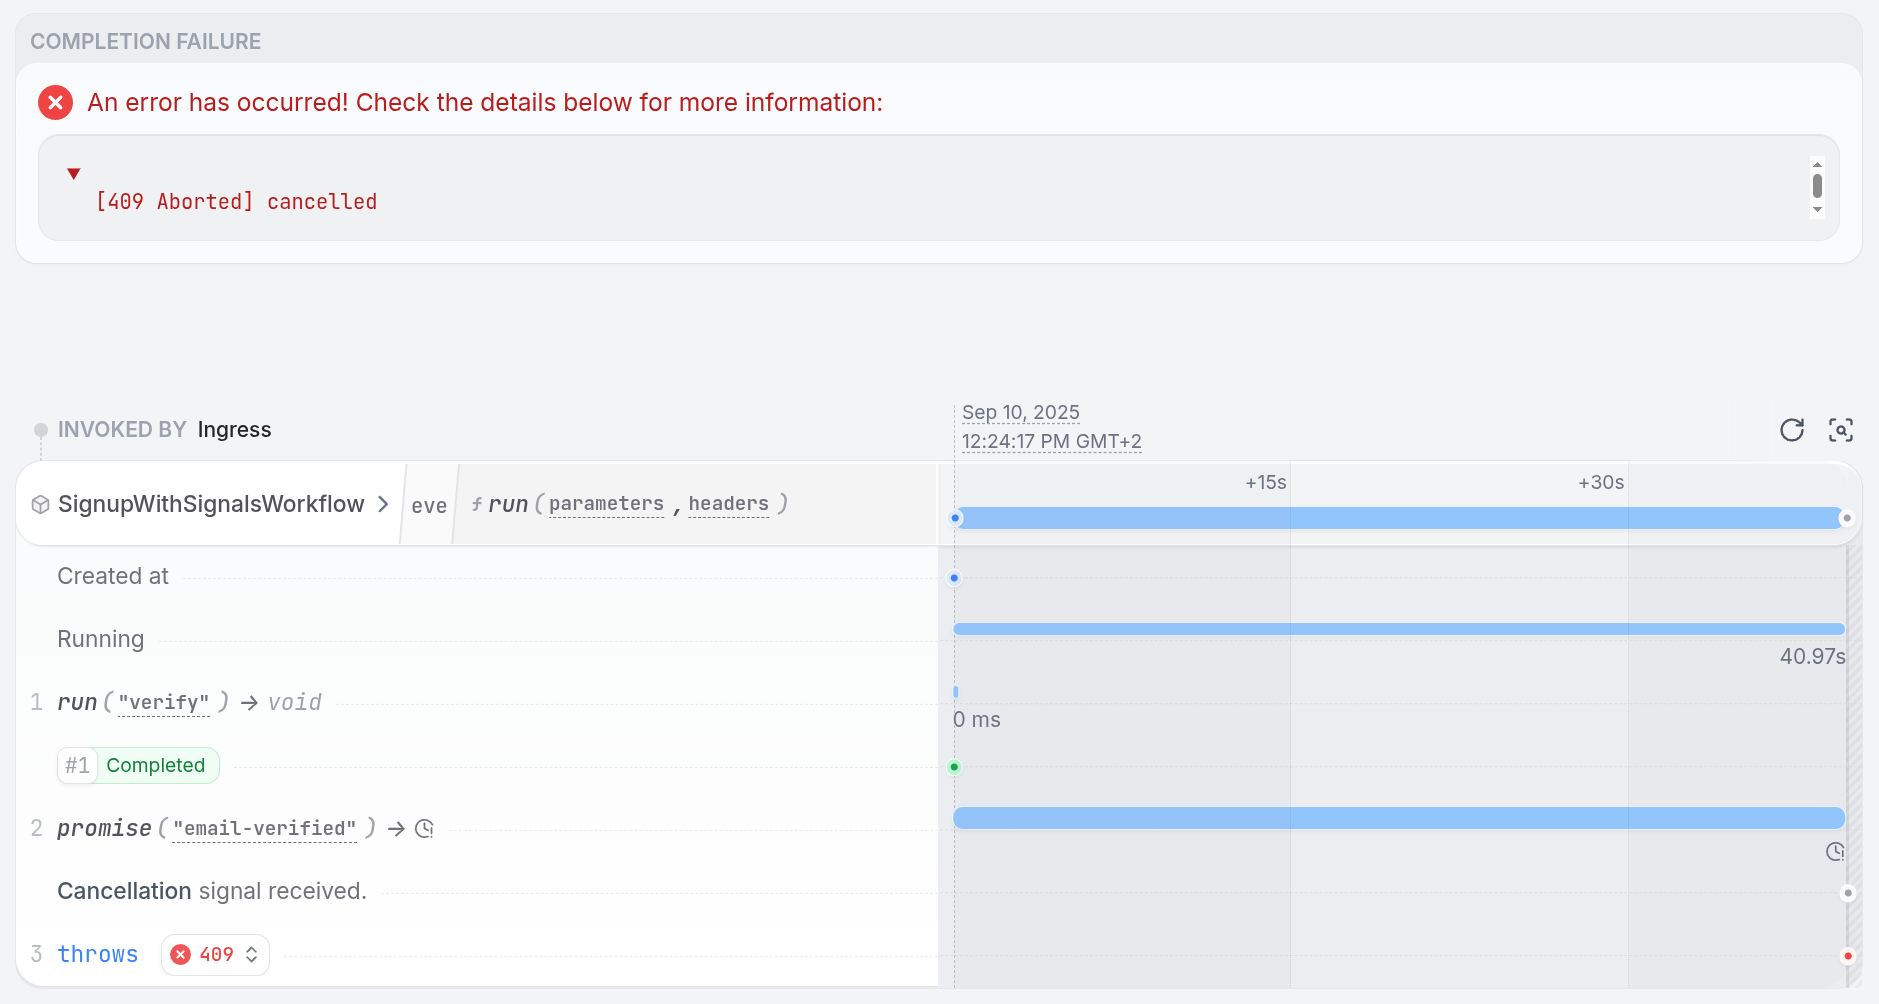Click the zoom-to-fit magnifier icon
Screen dimensions: 1879x1004
(x=1843, y=429)
